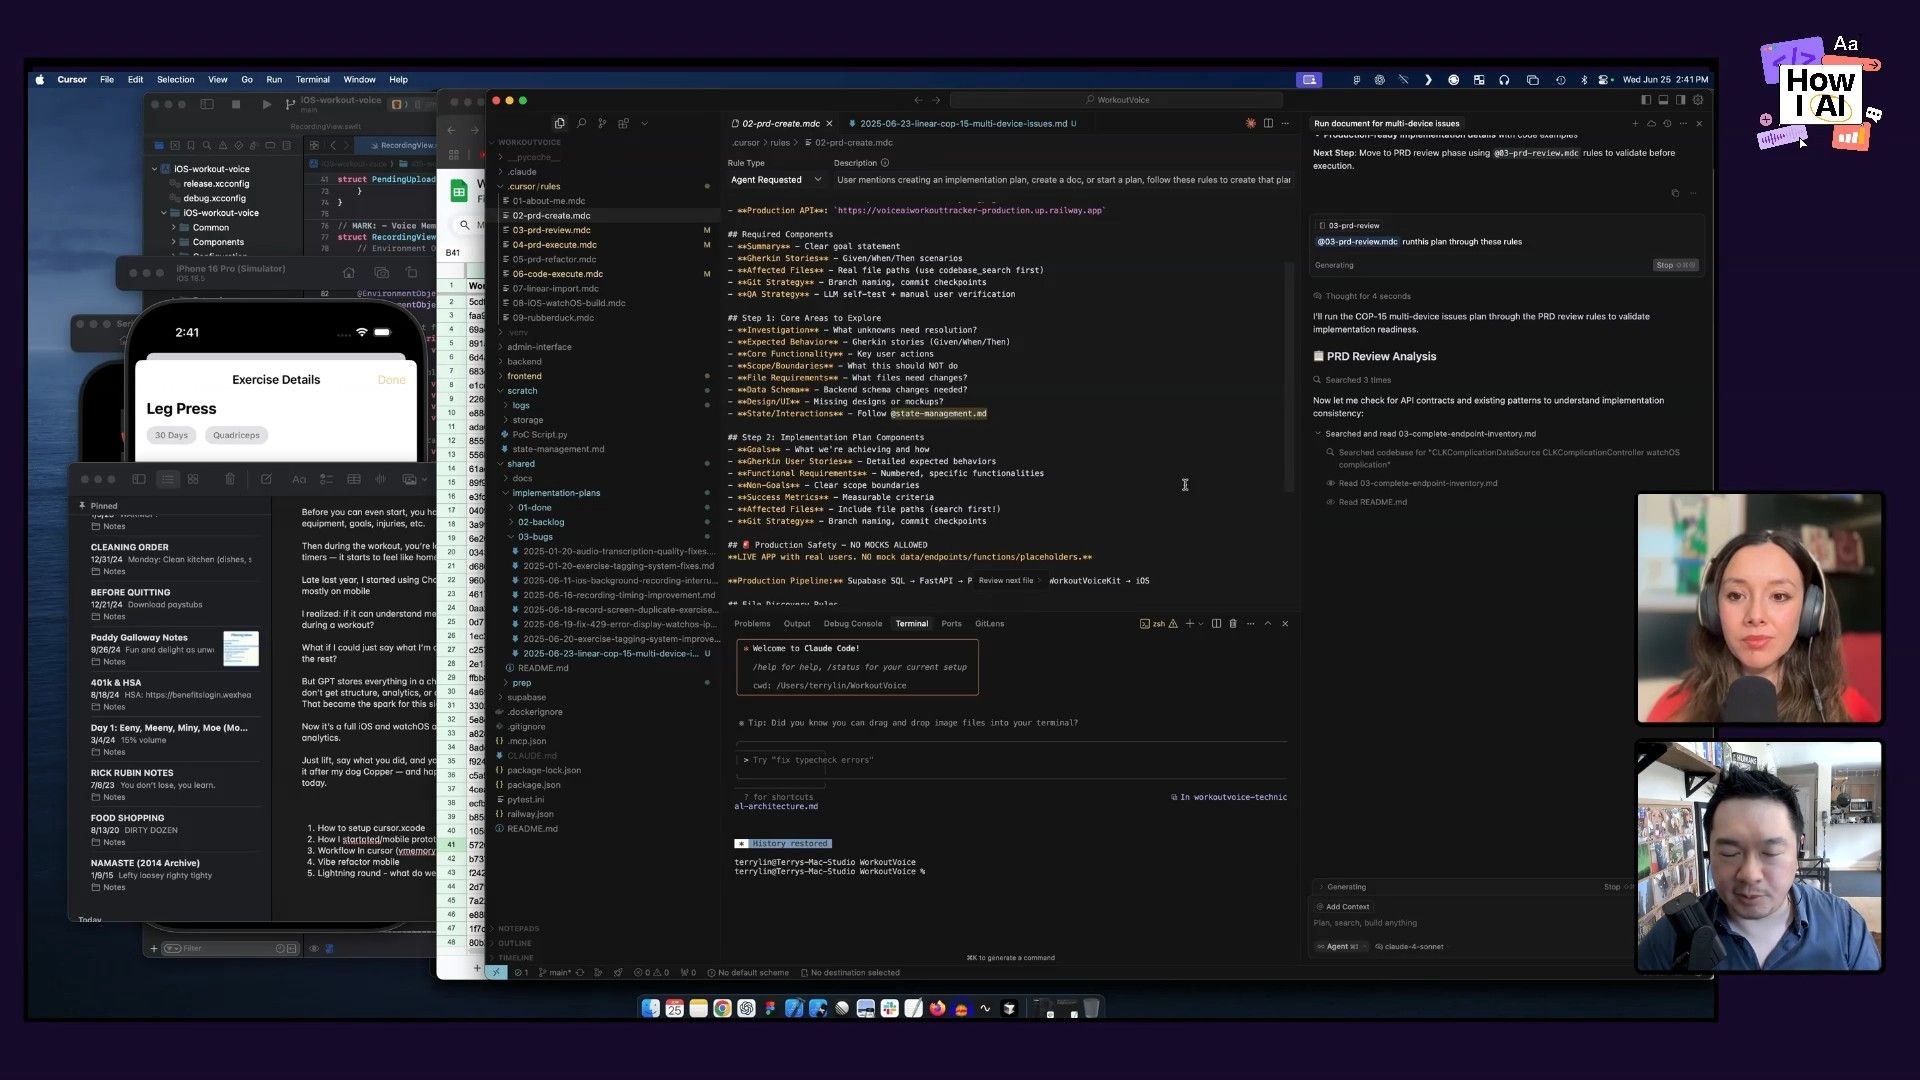The height and width of the screenshot is (1080, 1920).
Task: Open the Search view icon in Cursor sidebar
Action: pos(581,123)
